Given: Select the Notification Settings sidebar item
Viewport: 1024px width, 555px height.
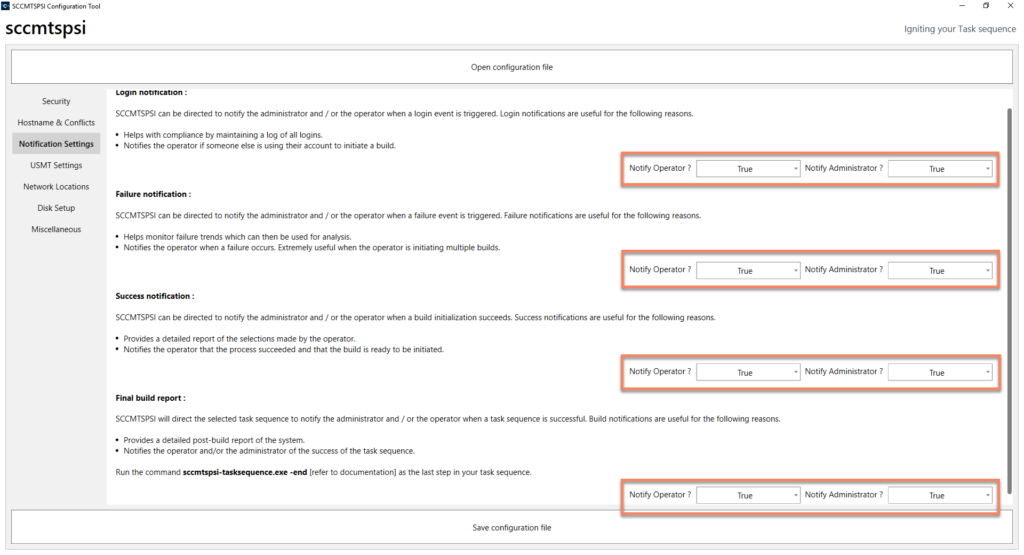Looking at the screenshot, I should click(x=56, y=144).
